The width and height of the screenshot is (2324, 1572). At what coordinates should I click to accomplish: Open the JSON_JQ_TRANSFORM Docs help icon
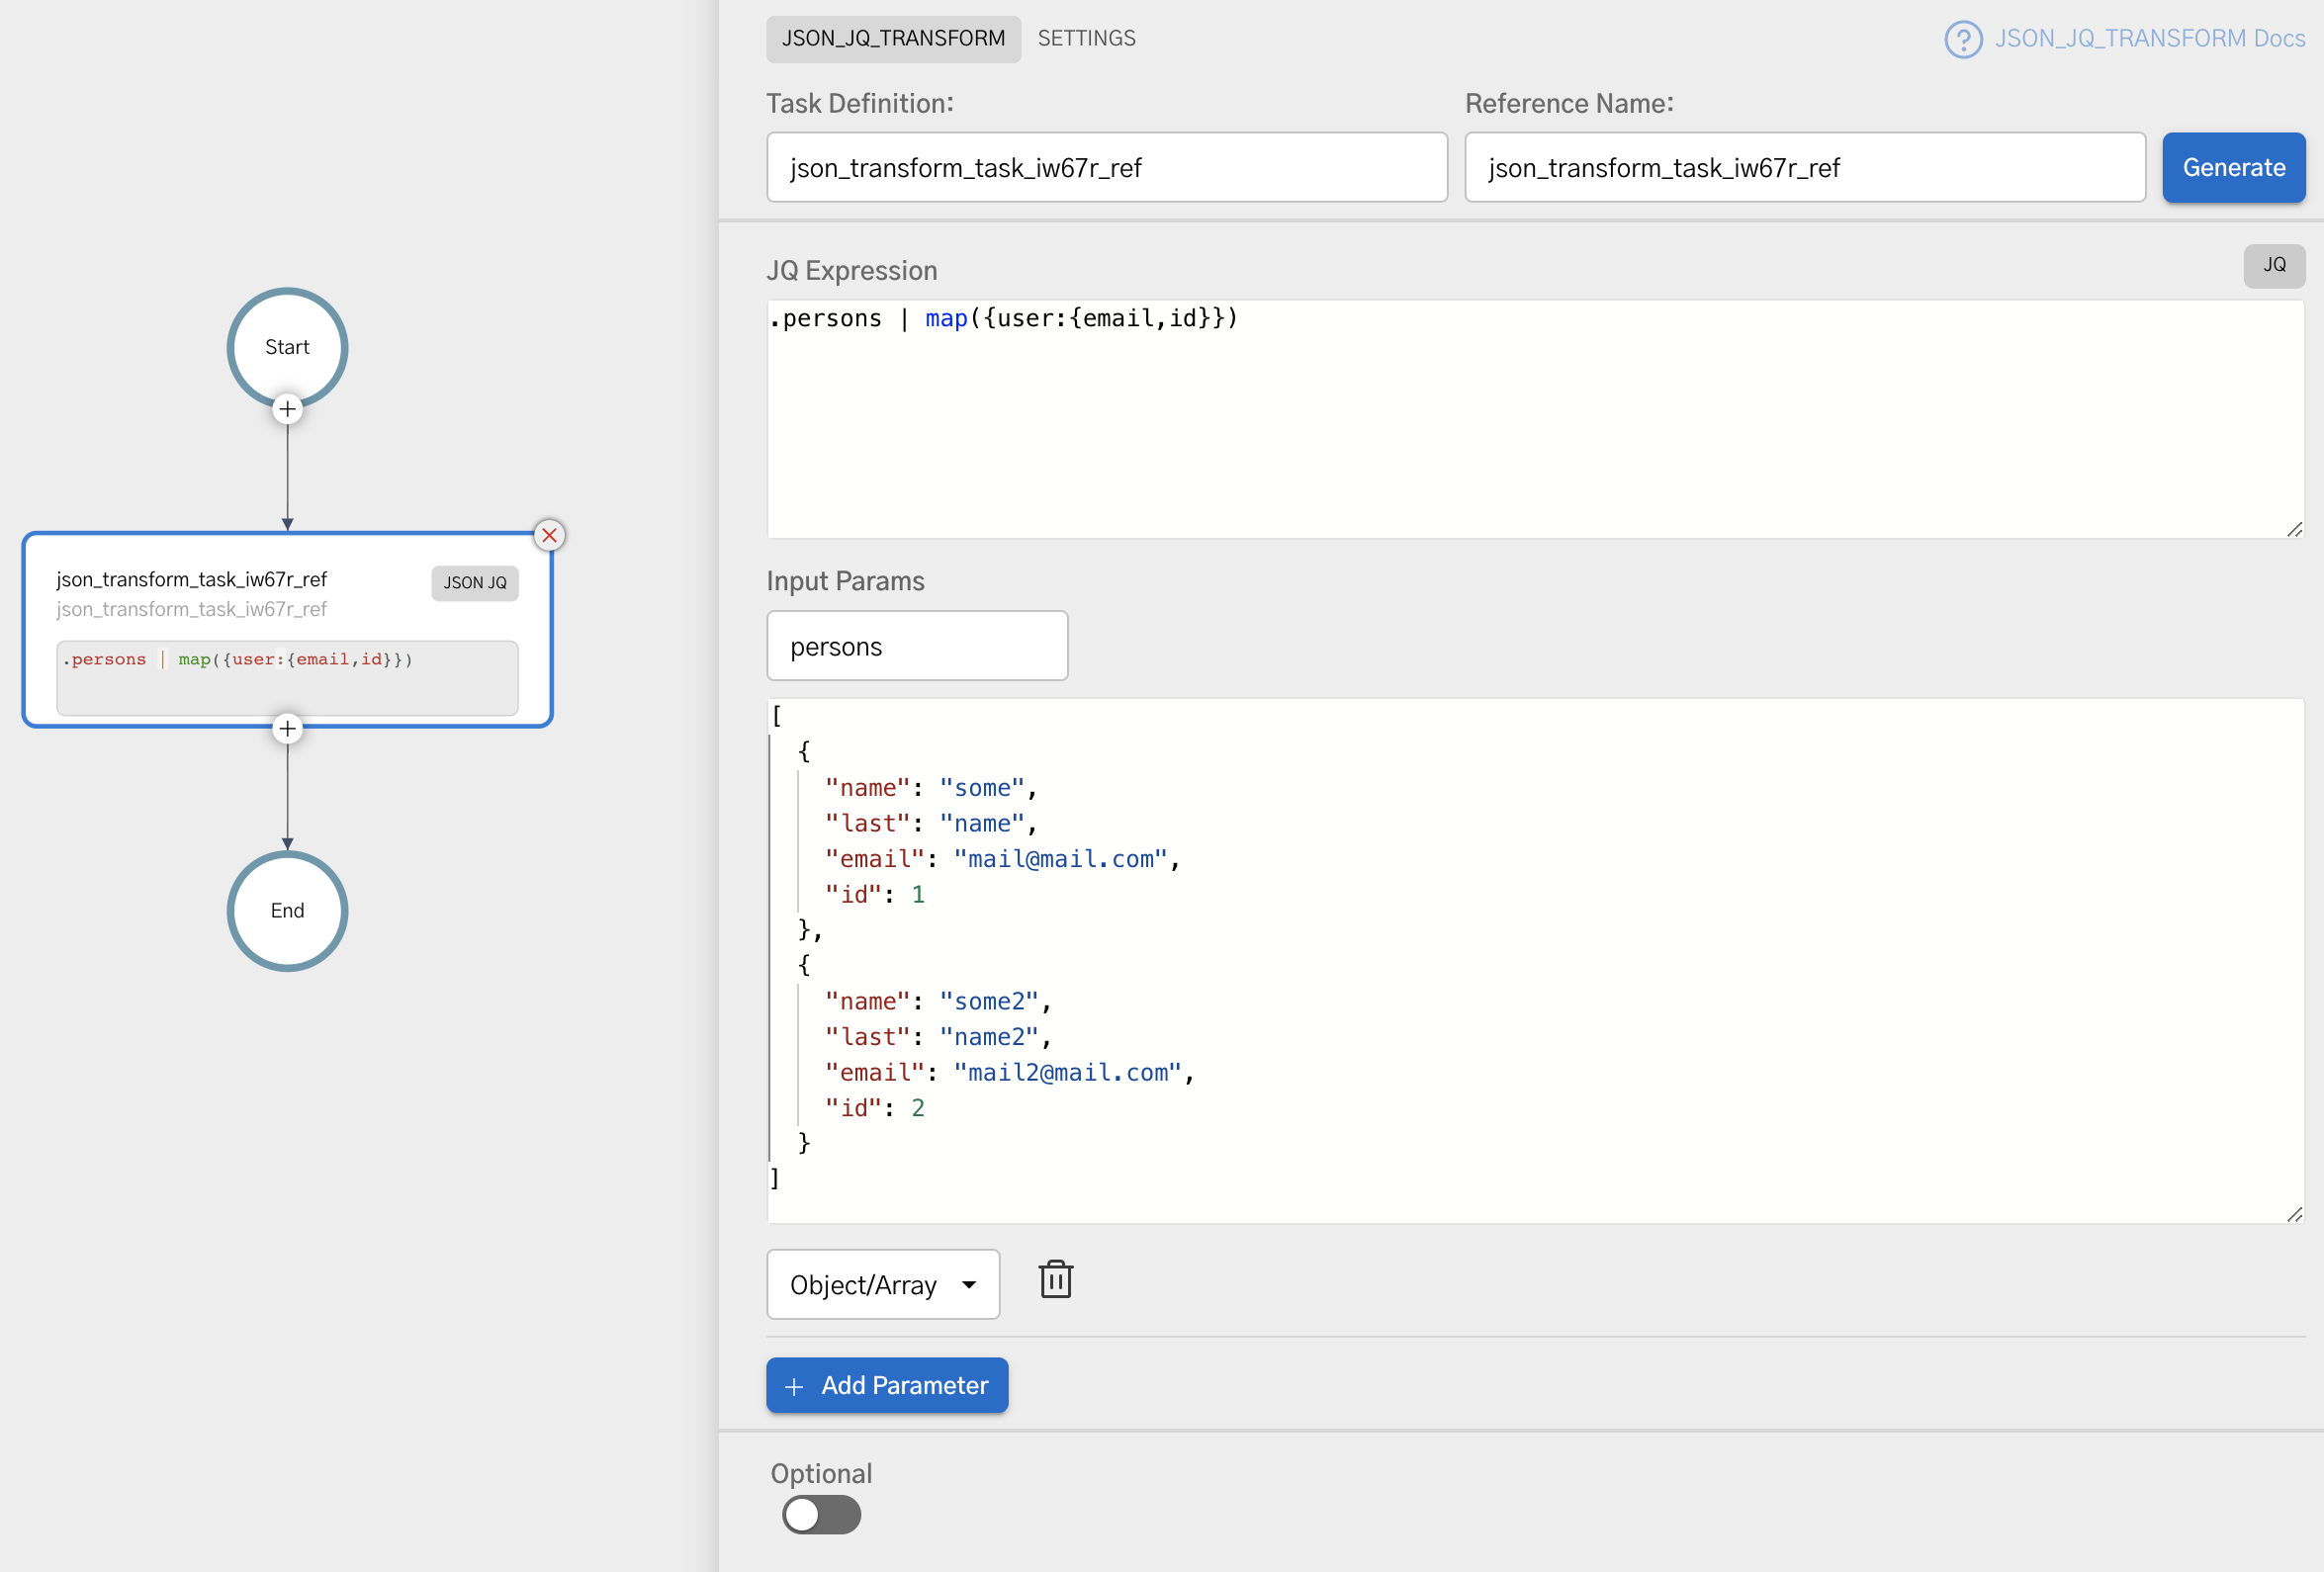tap(1963, 39)
